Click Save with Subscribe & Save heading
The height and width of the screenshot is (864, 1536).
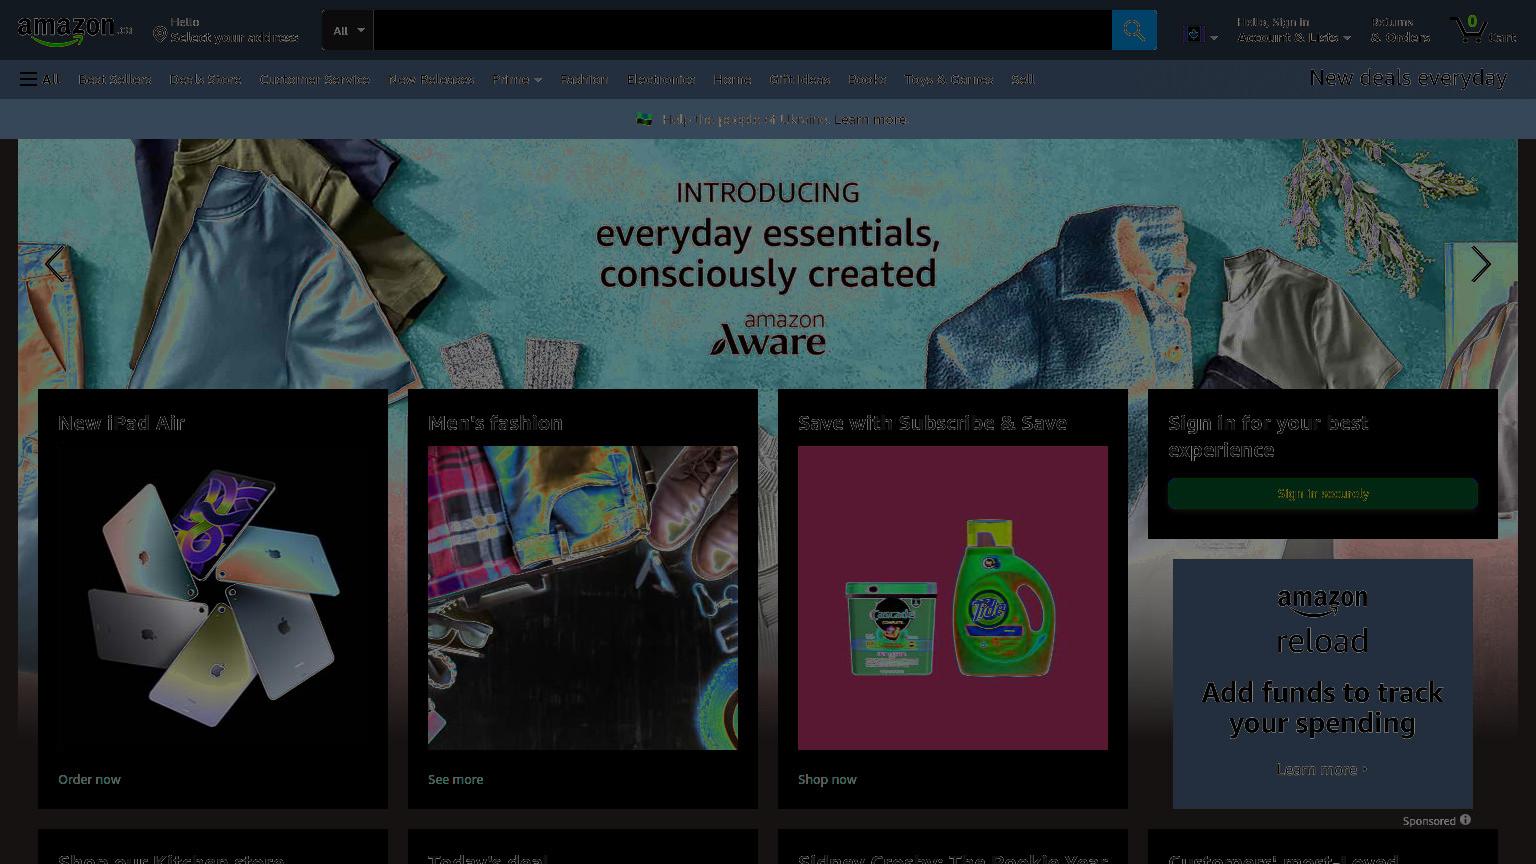(x=932, y=423)
